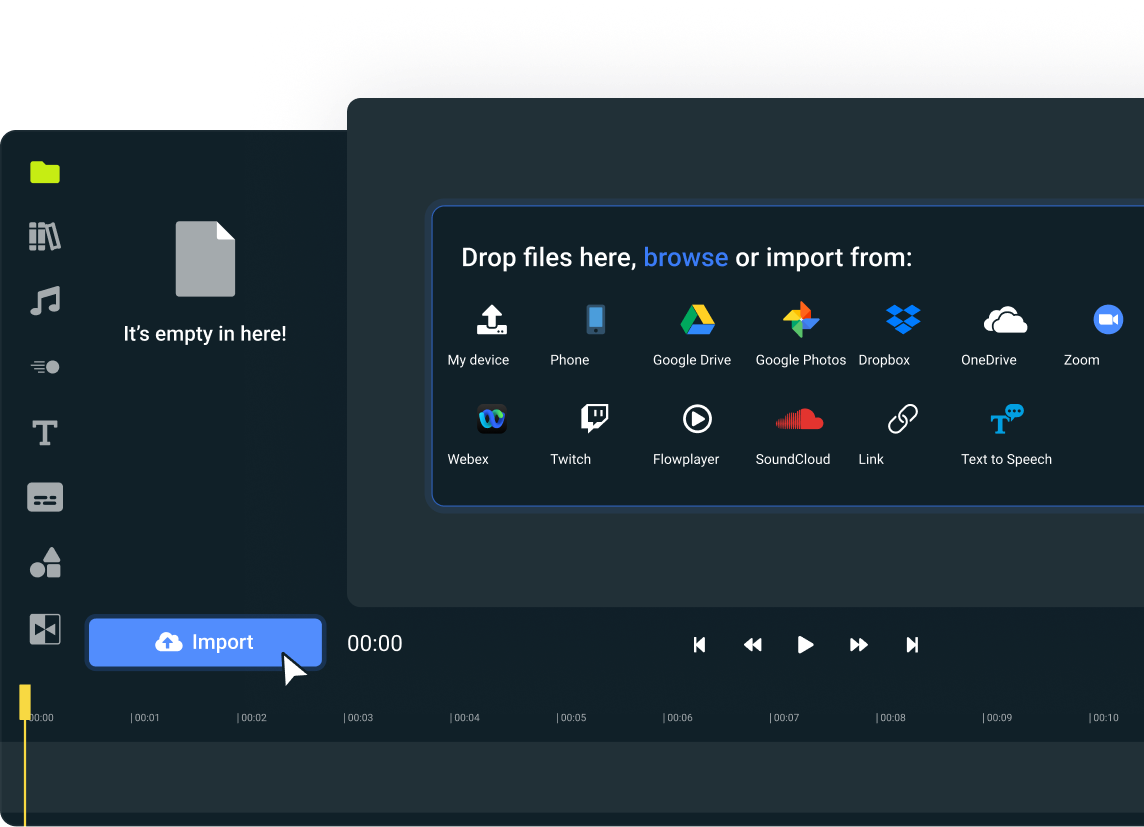
Task: Click the Import button
Action: coord(205,642)
